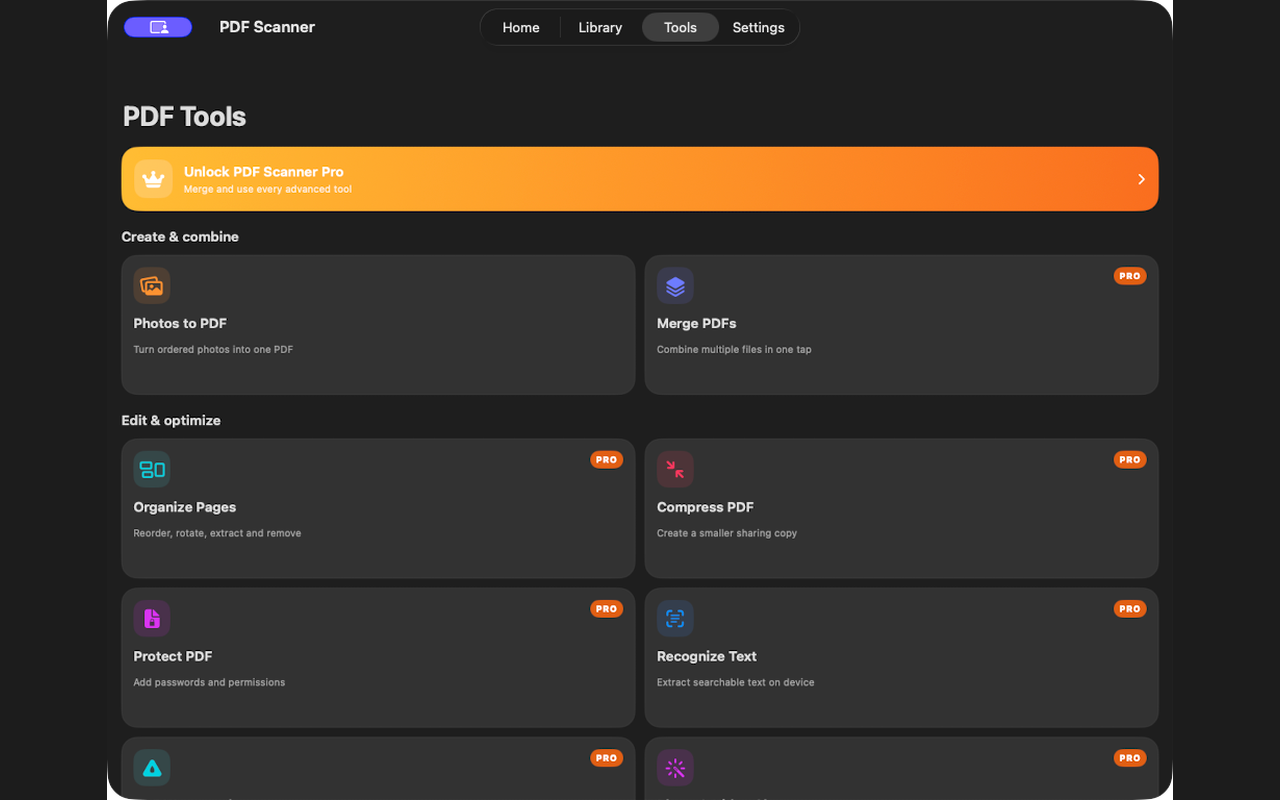1280x800 pixels.
Task: Click 'Reorder, rotate, extract and remove' text
Action: [217, 534]
